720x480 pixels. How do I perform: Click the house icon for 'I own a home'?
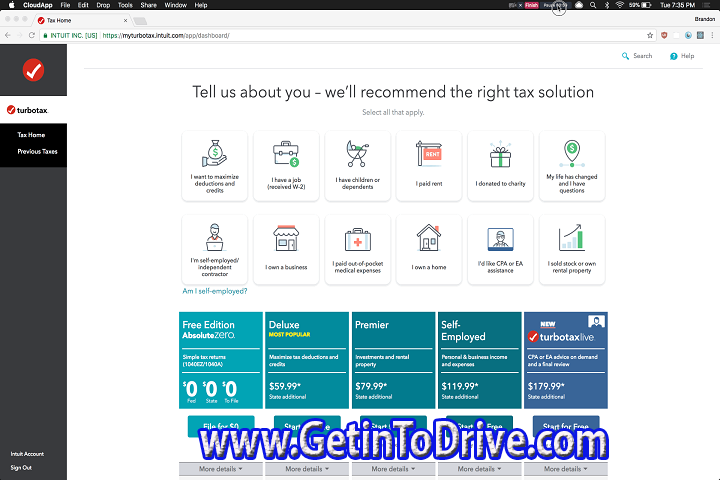point(429,238)
